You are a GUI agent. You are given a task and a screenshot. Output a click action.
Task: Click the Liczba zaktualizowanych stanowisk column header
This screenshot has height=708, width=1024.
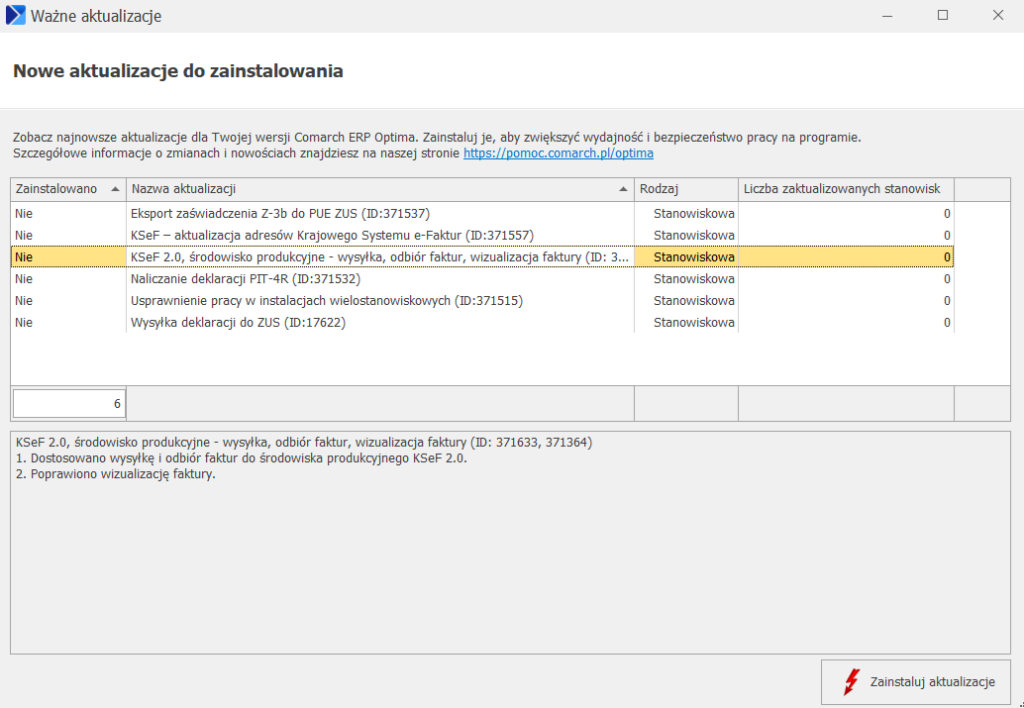(845, 189)
